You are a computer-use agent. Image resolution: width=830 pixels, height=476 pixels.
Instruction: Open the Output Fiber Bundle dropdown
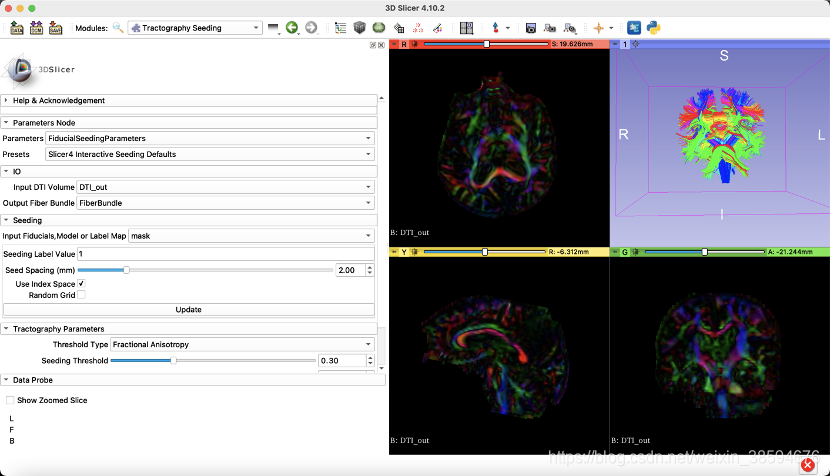tap(225, 203)
